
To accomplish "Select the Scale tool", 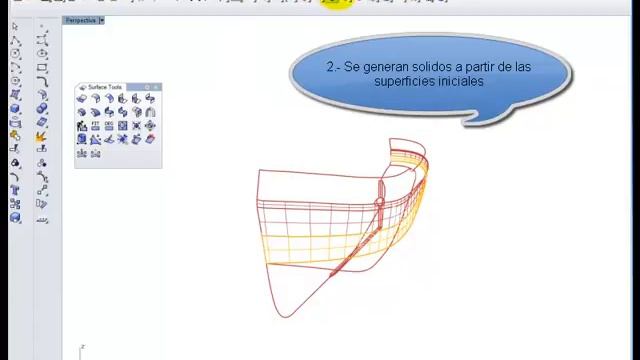I will [15, 218].
